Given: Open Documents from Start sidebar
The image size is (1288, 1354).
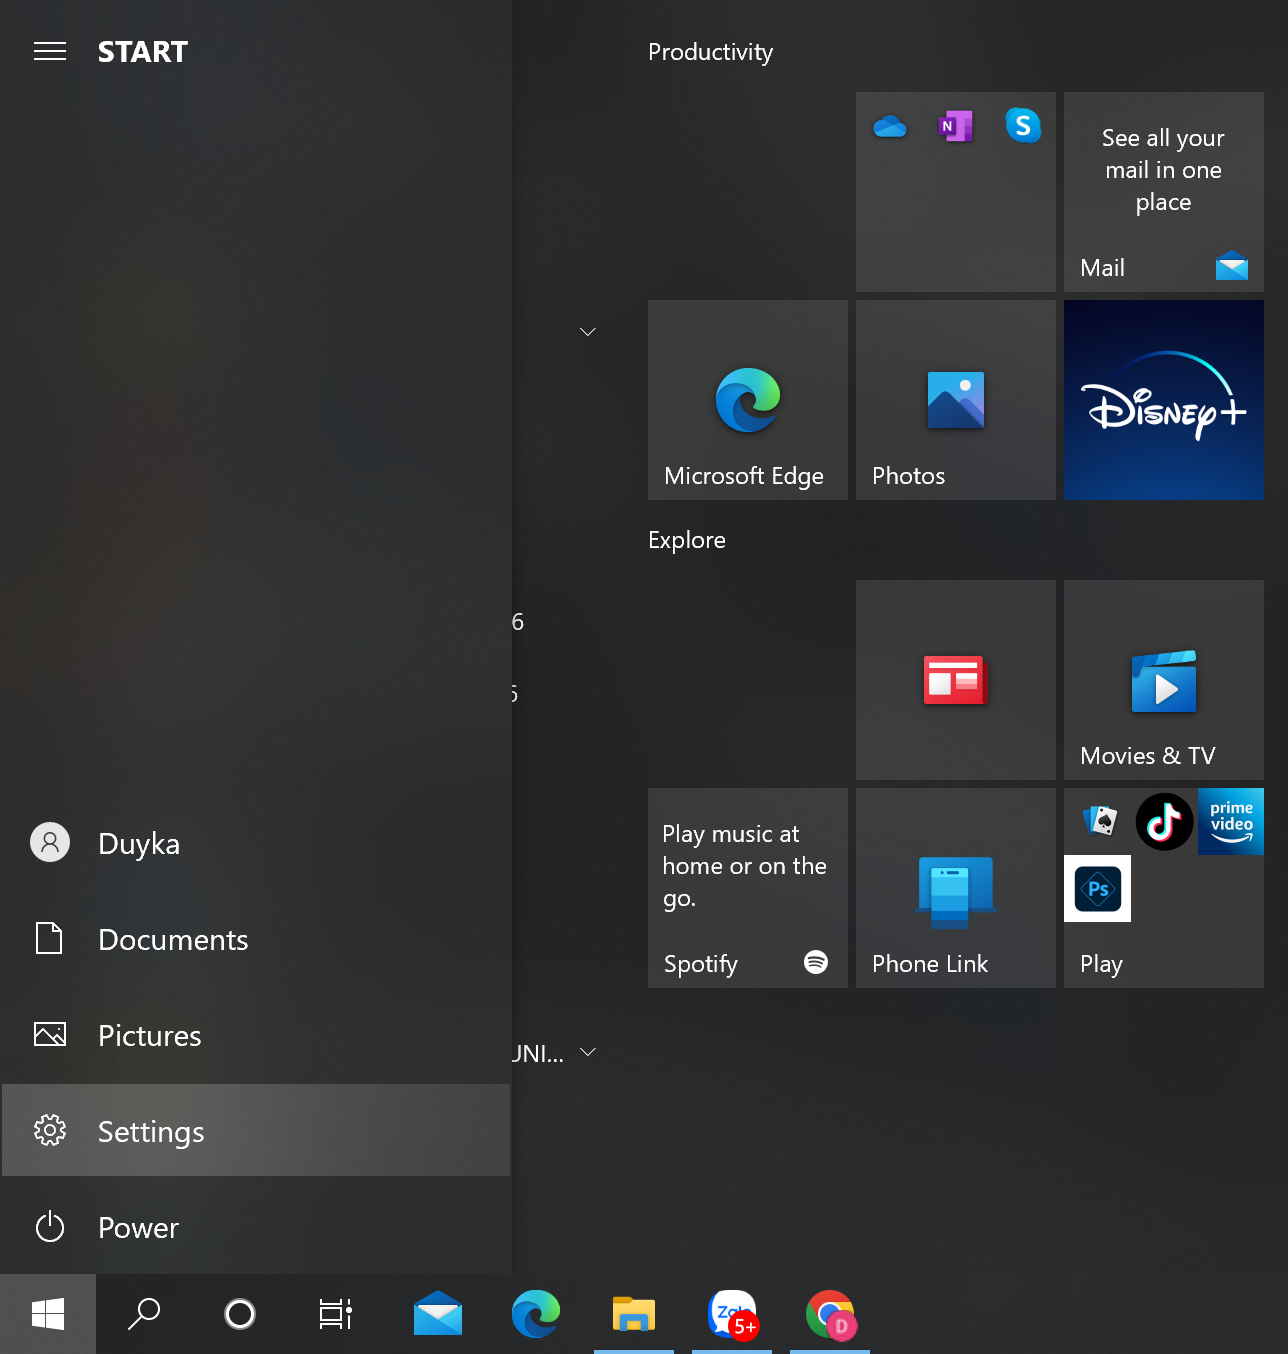Looking at the screenshot, I should tap(256, 939).
